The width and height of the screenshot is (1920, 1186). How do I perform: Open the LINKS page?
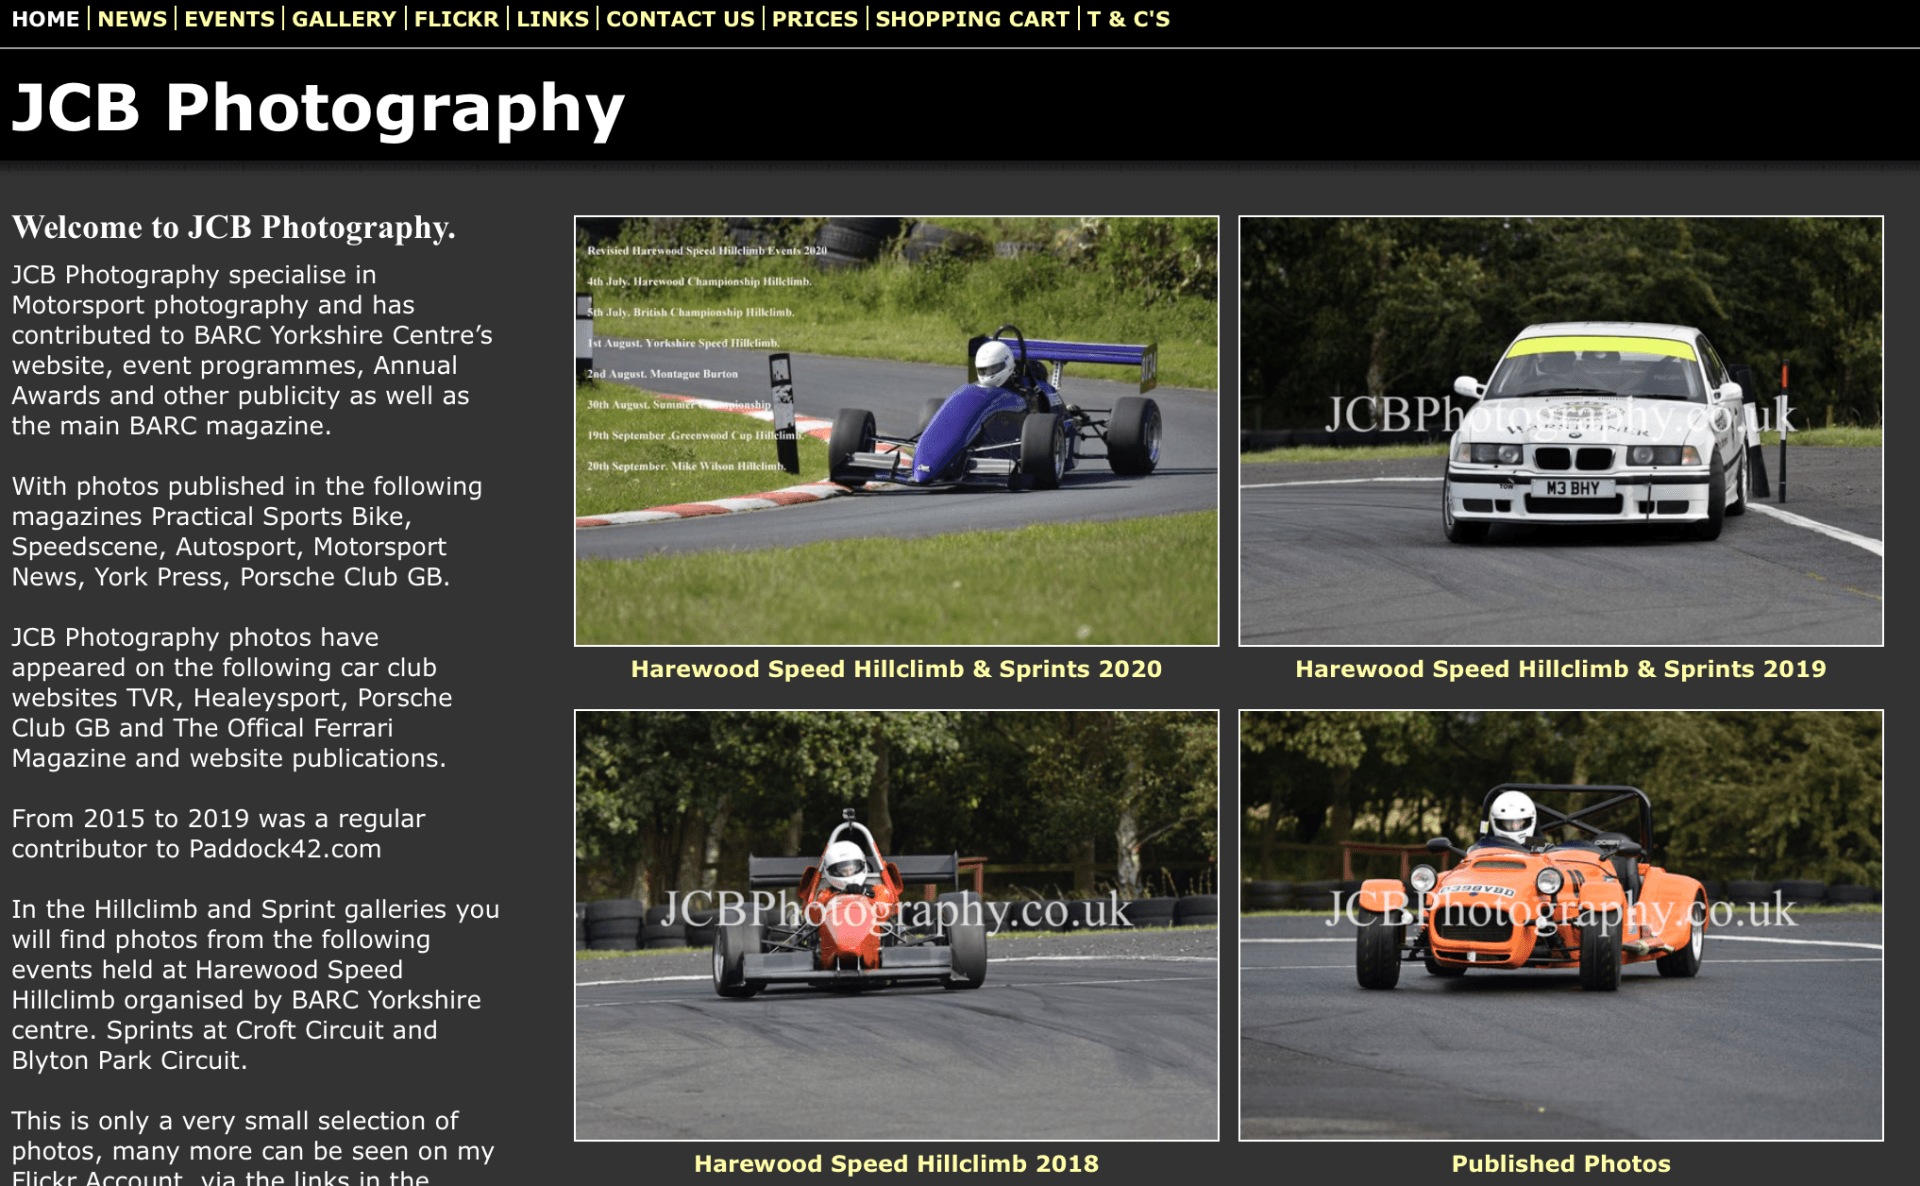(553, 18)
